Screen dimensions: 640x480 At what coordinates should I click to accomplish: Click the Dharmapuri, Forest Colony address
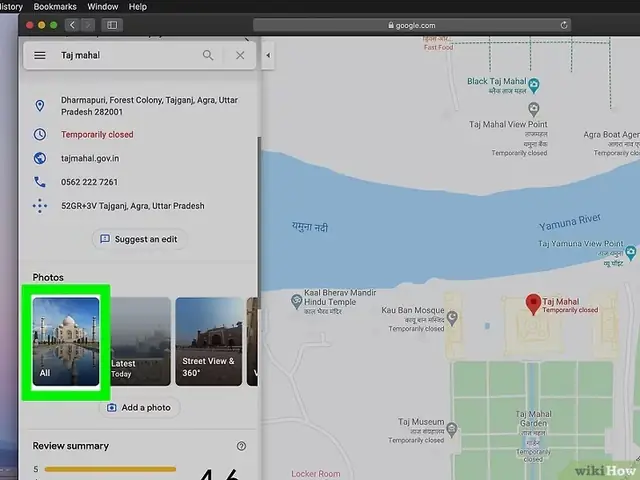(x=149, y=106)
